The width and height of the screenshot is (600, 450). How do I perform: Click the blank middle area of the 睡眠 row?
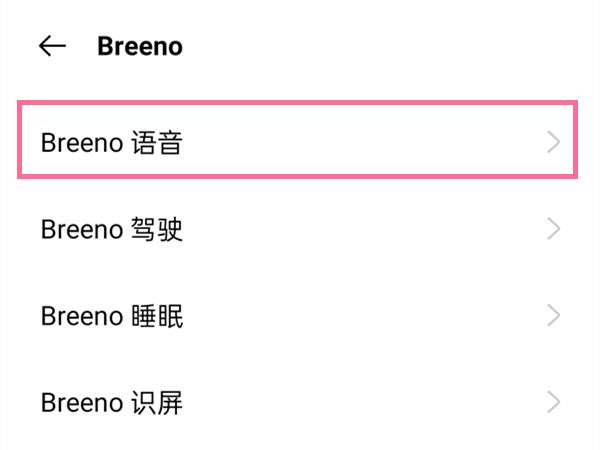360,317
